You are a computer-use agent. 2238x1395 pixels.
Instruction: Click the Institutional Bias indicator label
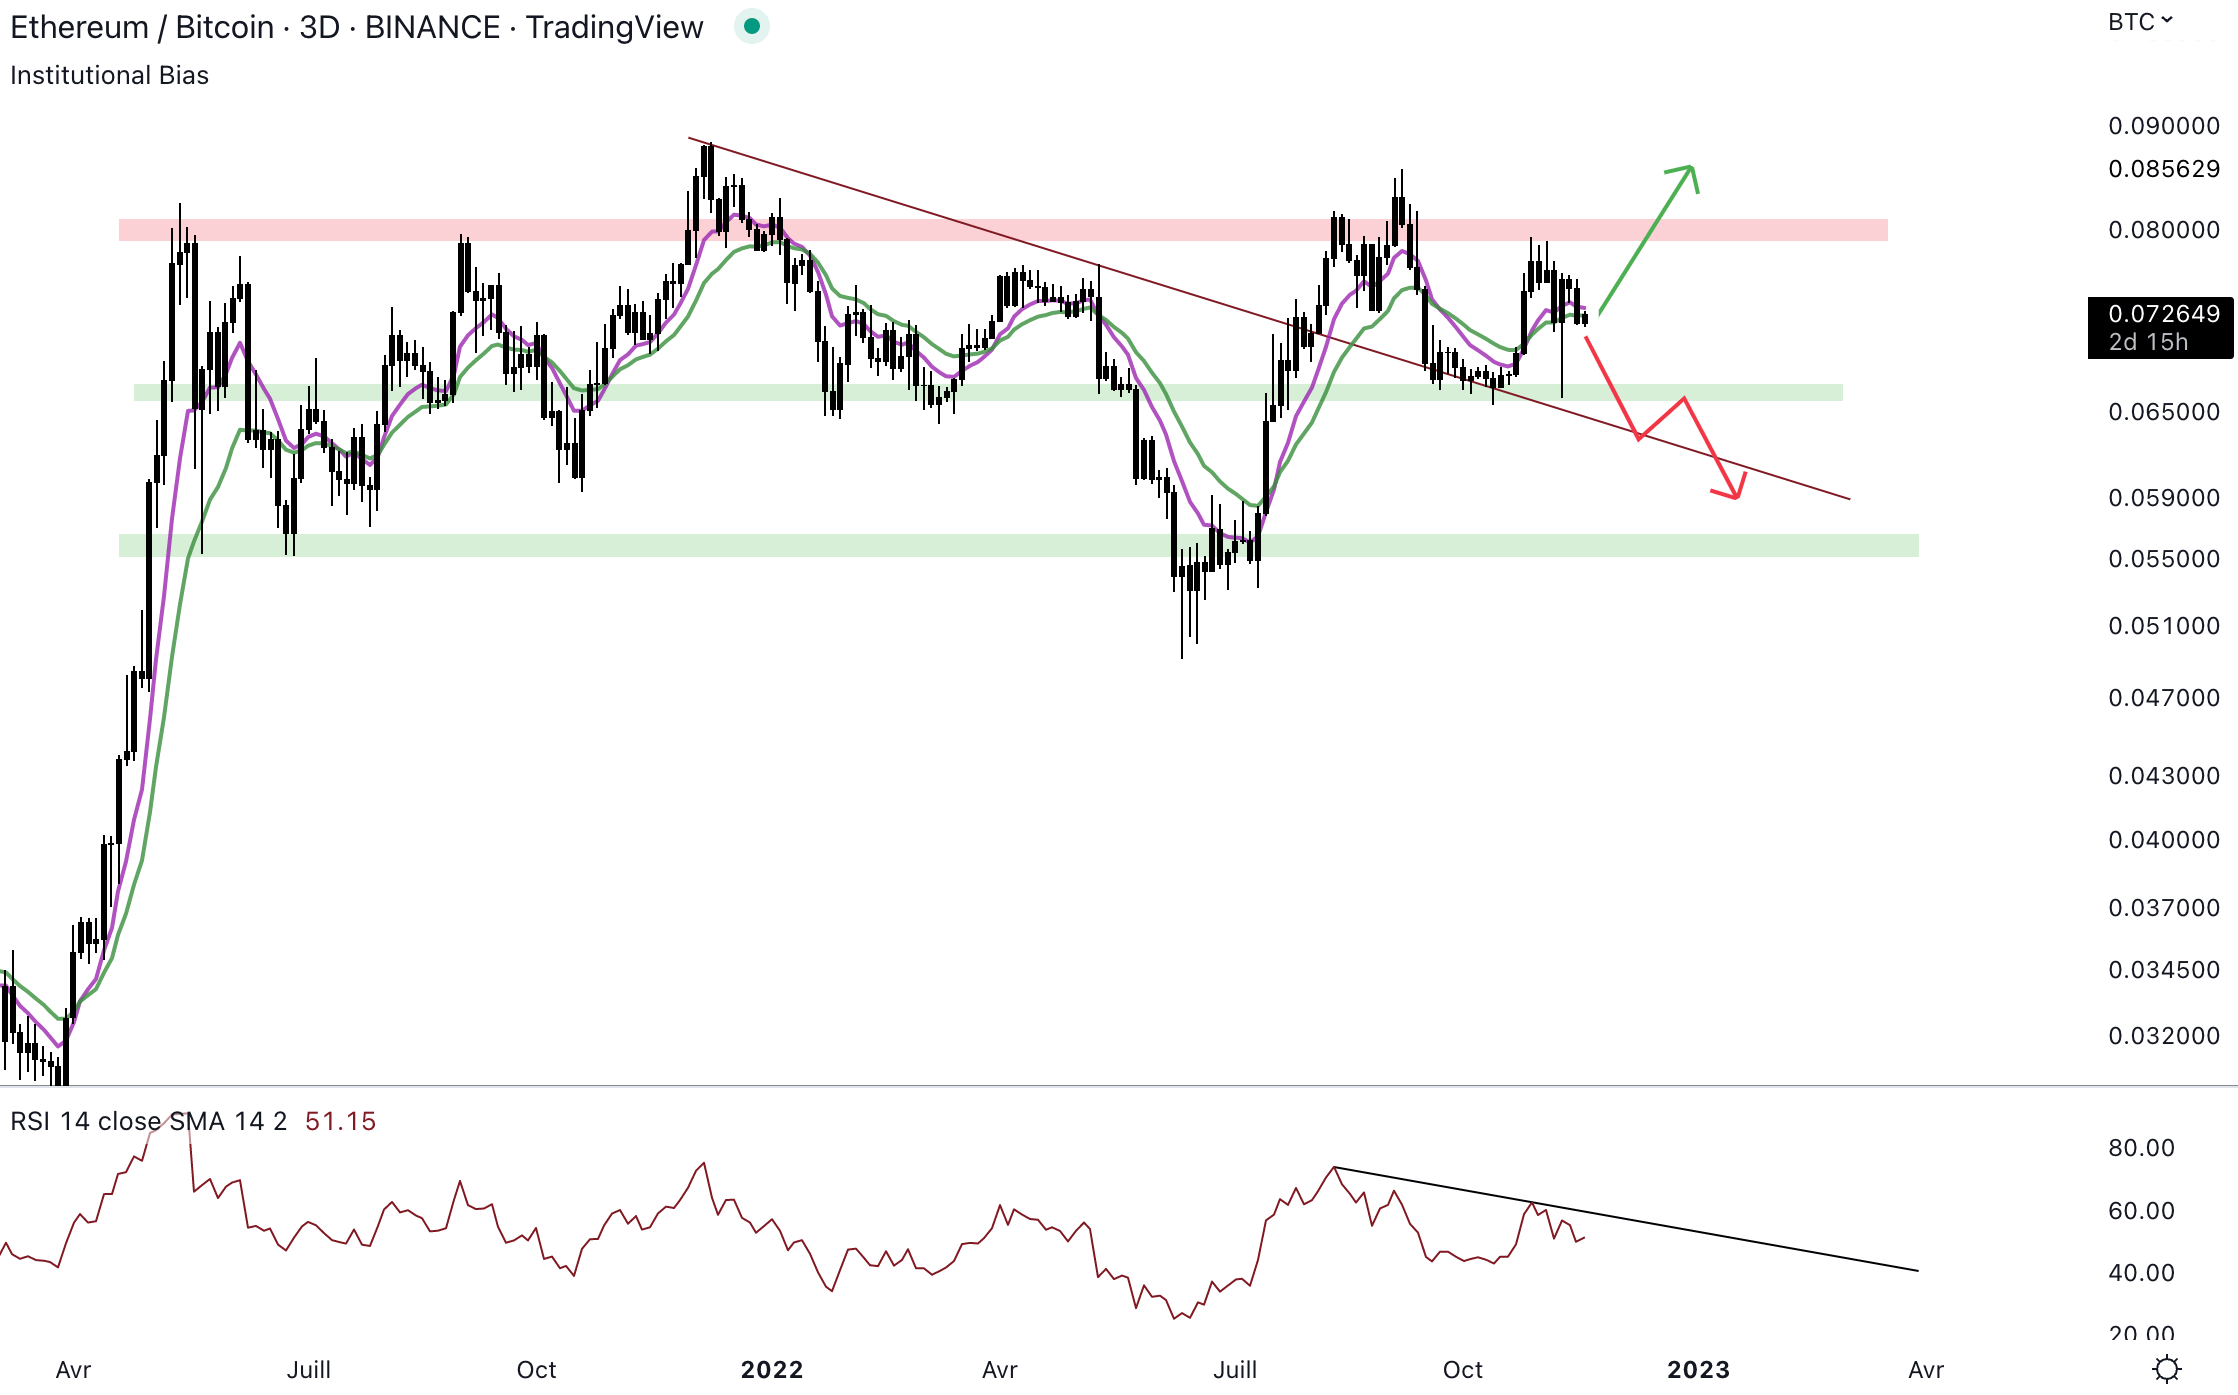[110, 76]
